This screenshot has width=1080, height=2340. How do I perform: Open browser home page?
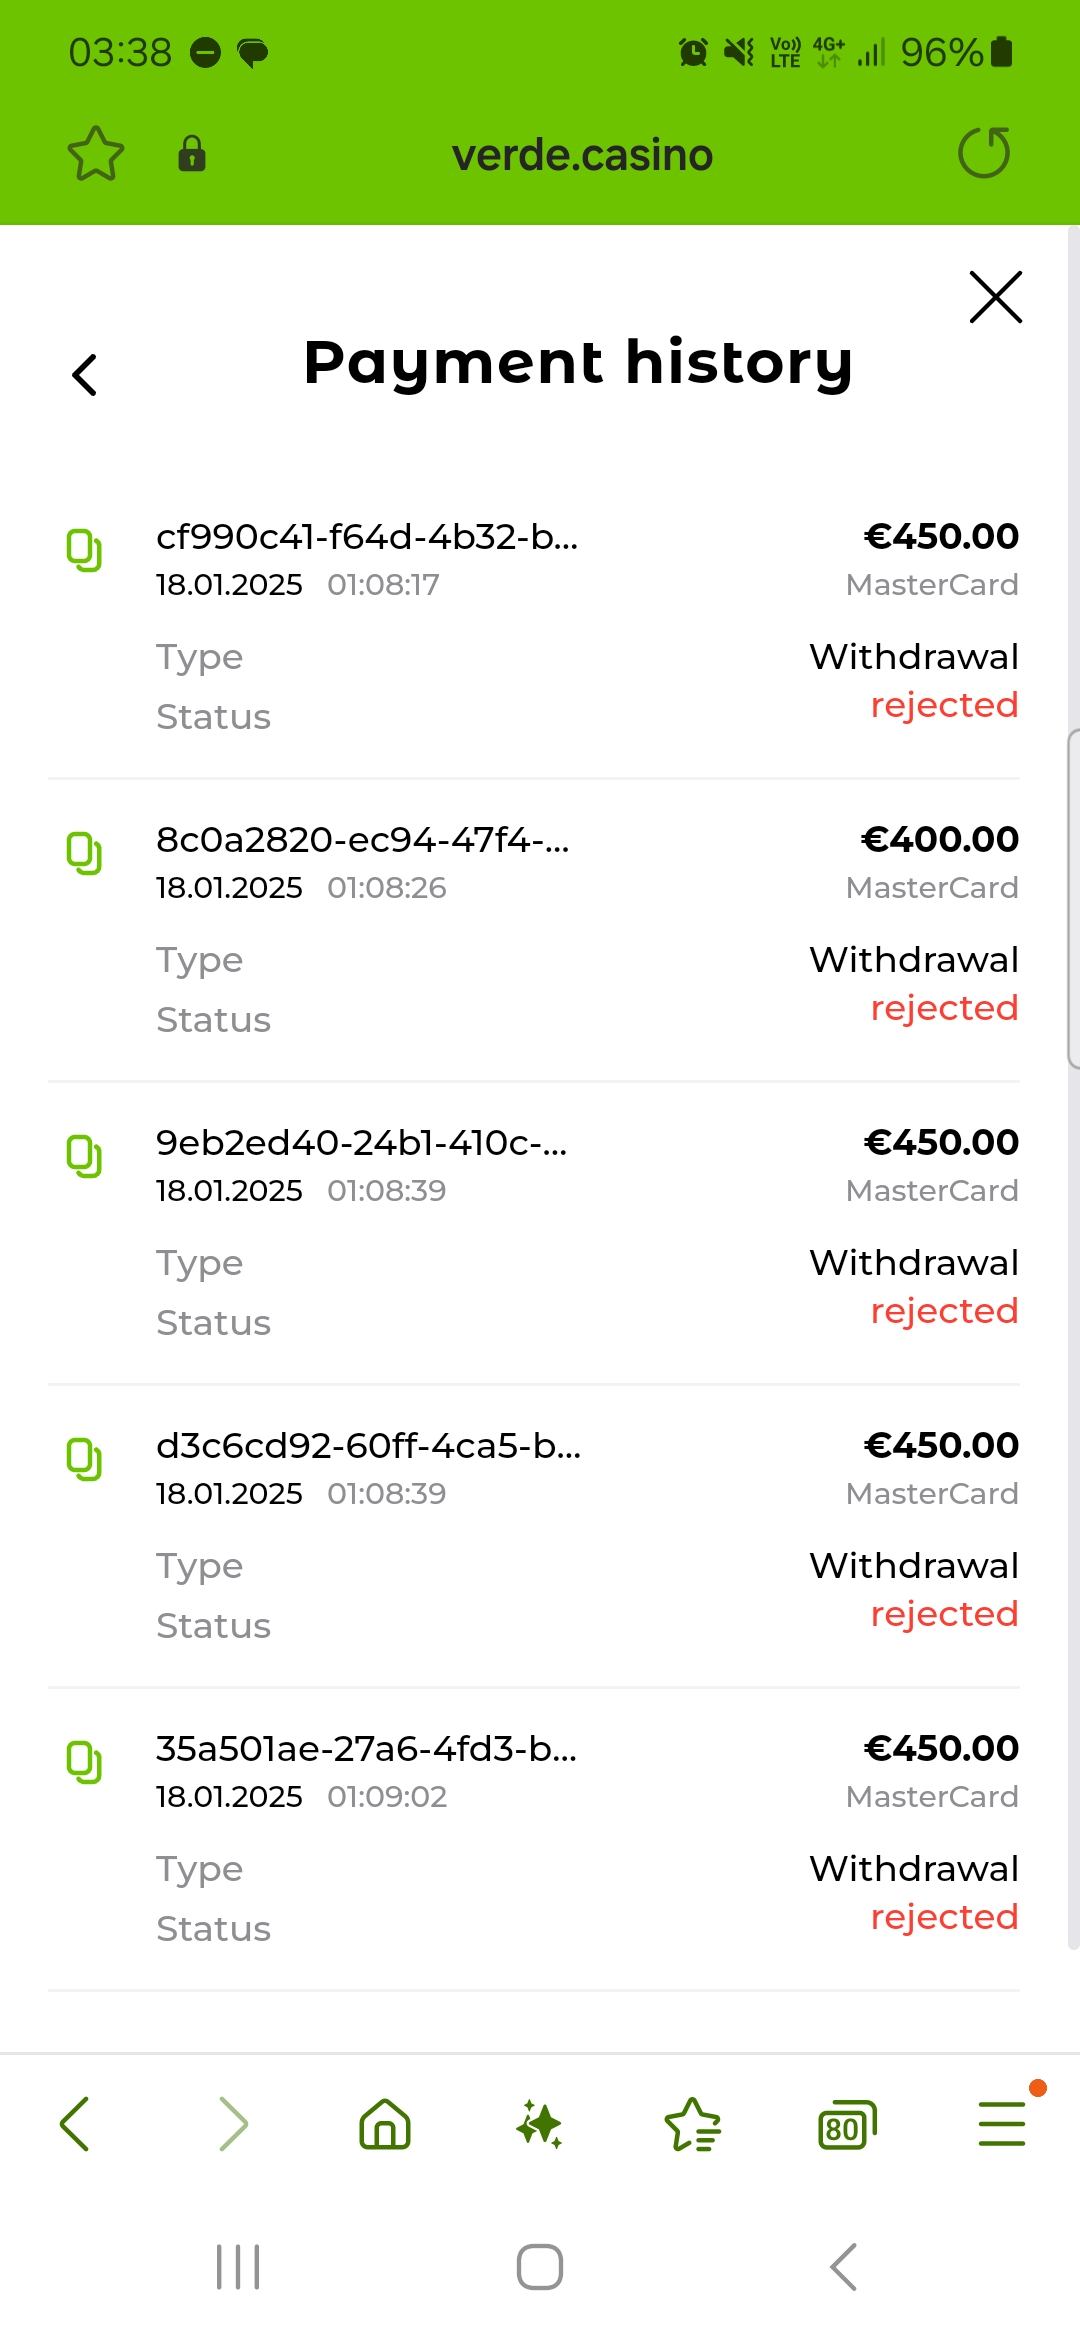[385, 2124]
